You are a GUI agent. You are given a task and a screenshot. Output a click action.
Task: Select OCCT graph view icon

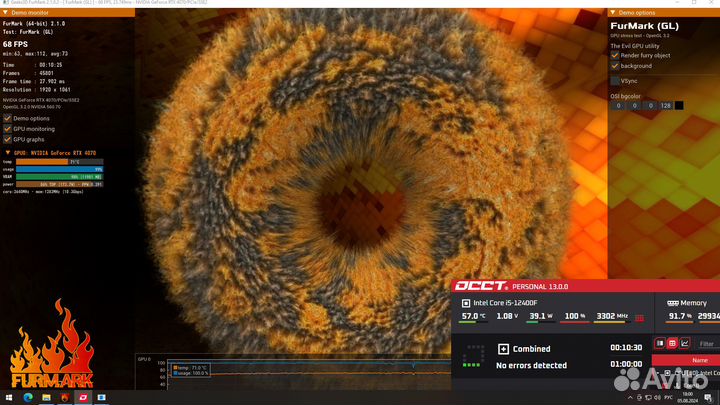coord(686,343)
